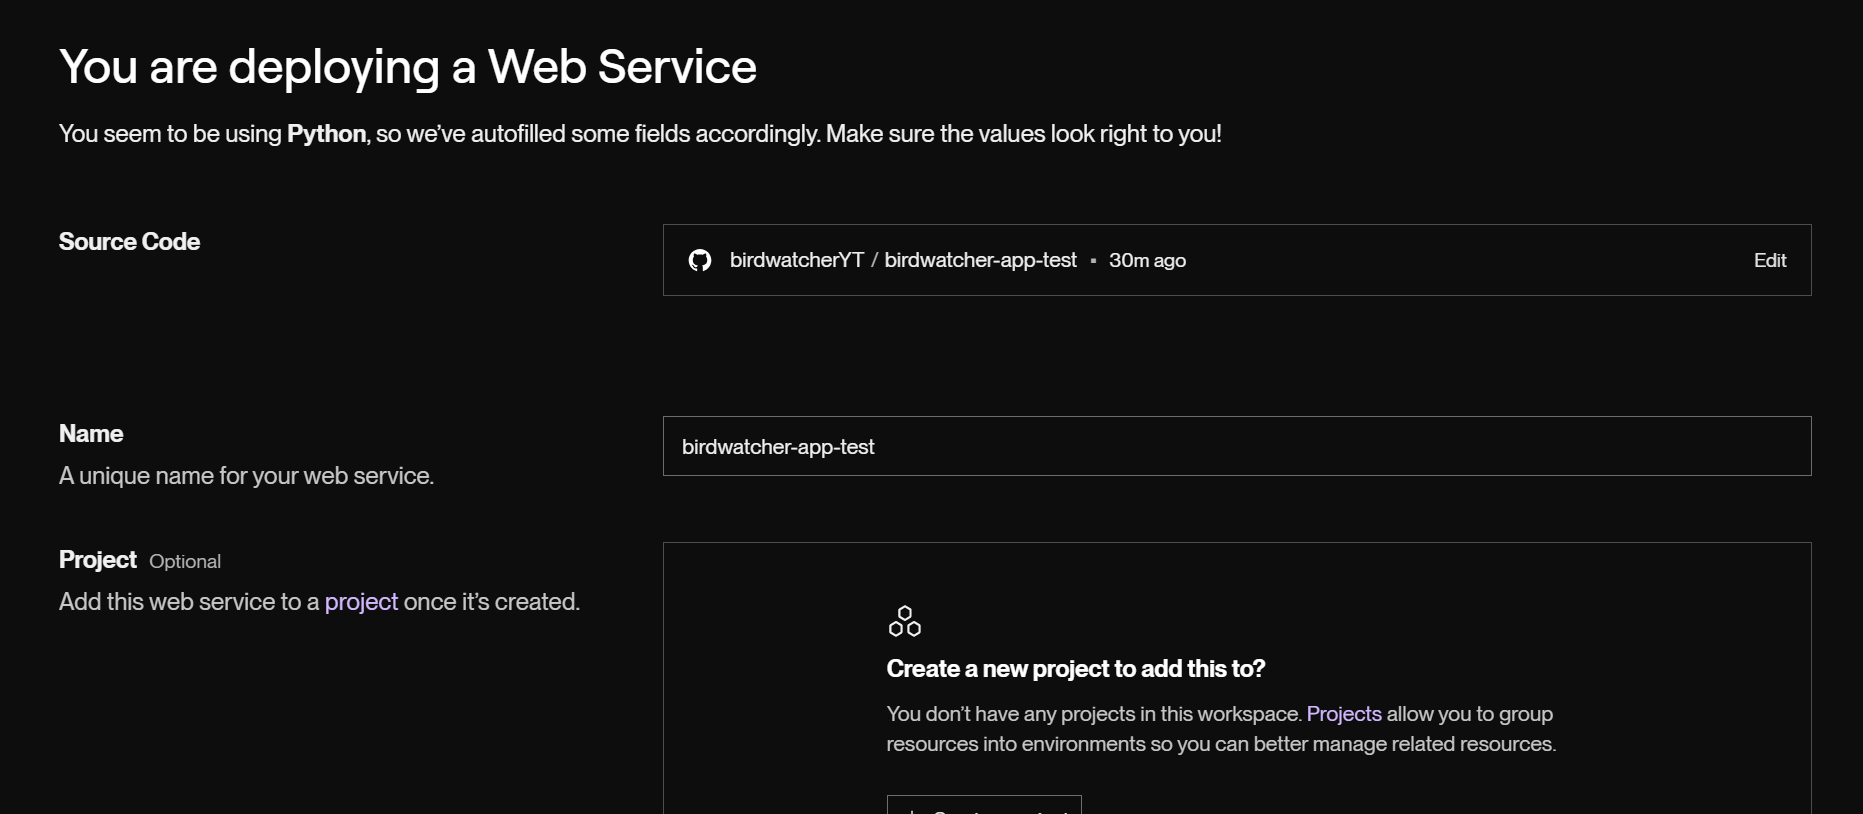Click the GitHub logo icon

click(700, 260)
